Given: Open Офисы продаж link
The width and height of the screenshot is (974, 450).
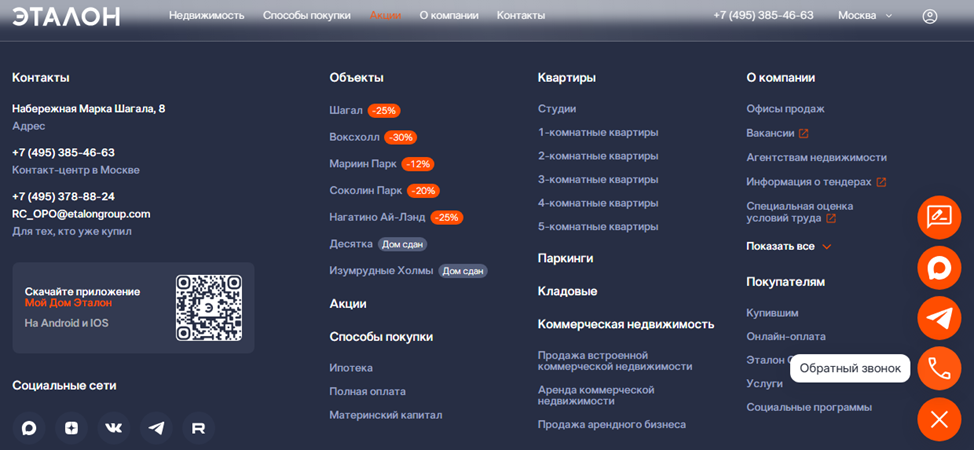Looking at the screenshot, I should 786,109.
